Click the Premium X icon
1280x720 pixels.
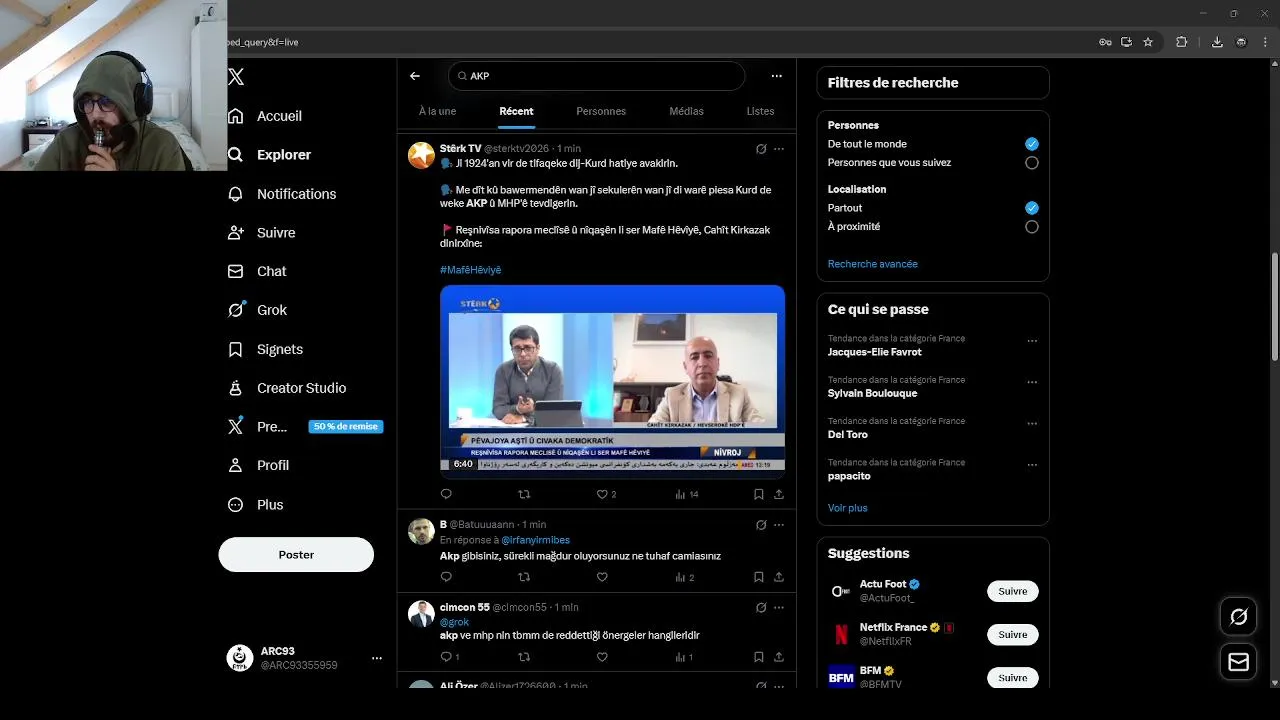(236, 426)
